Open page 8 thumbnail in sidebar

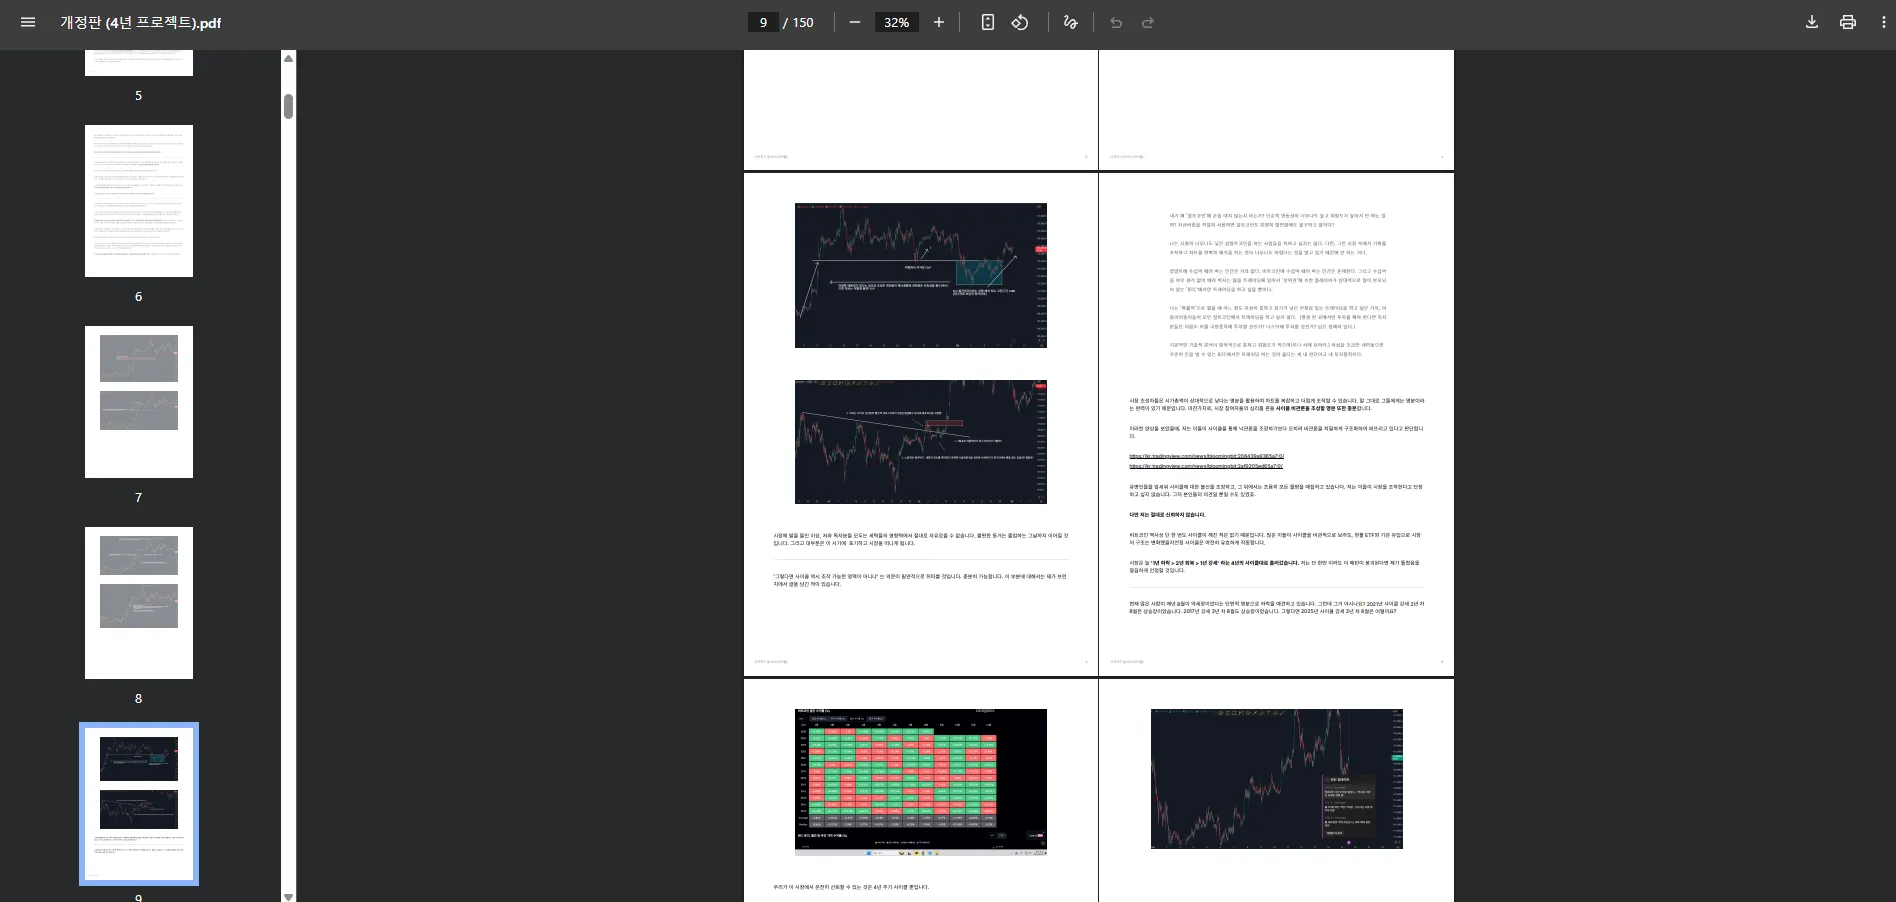click(139, 603)
